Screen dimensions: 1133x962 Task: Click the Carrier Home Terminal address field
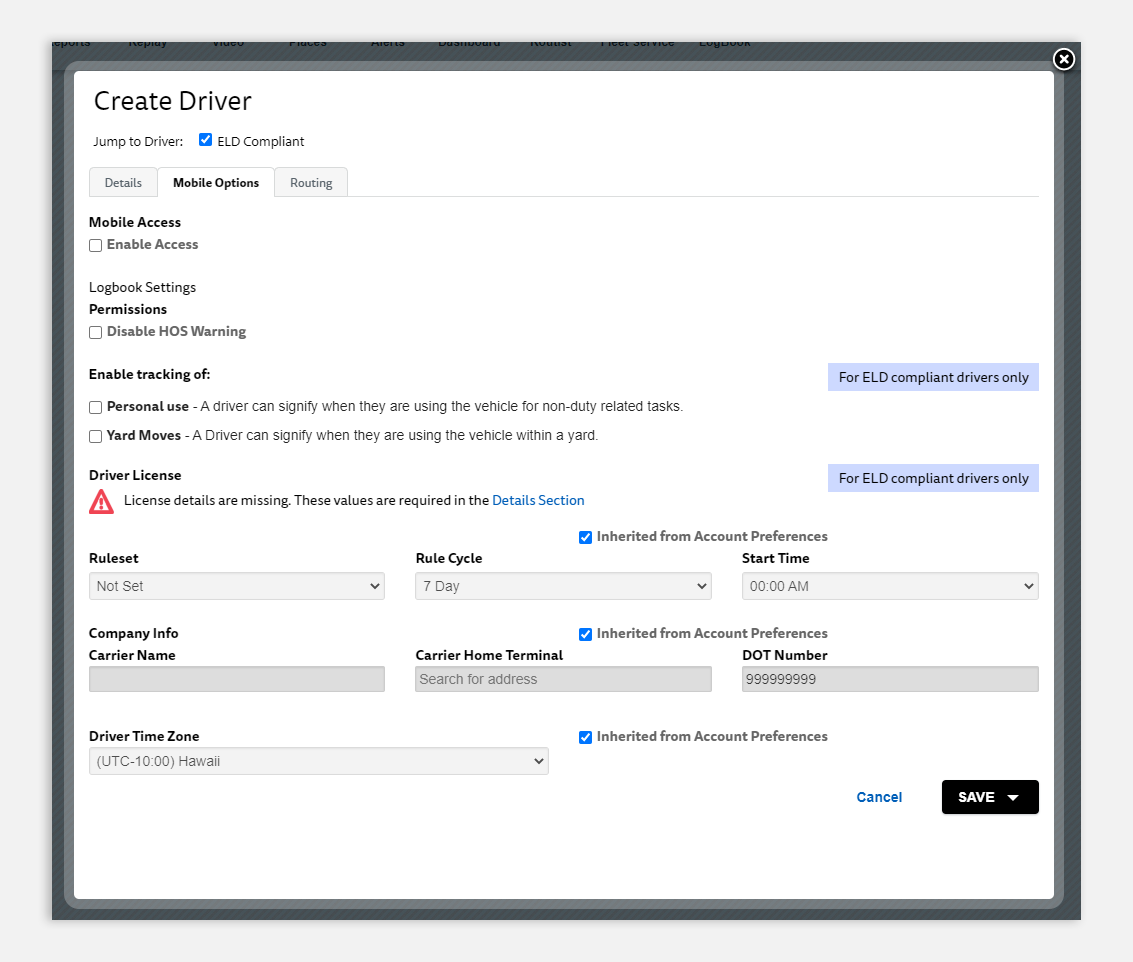click(564, 679)
